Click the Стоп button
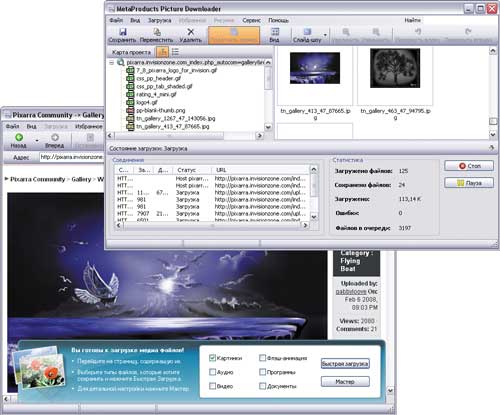This screenshot has width=500, height=415. click(469, 166)
